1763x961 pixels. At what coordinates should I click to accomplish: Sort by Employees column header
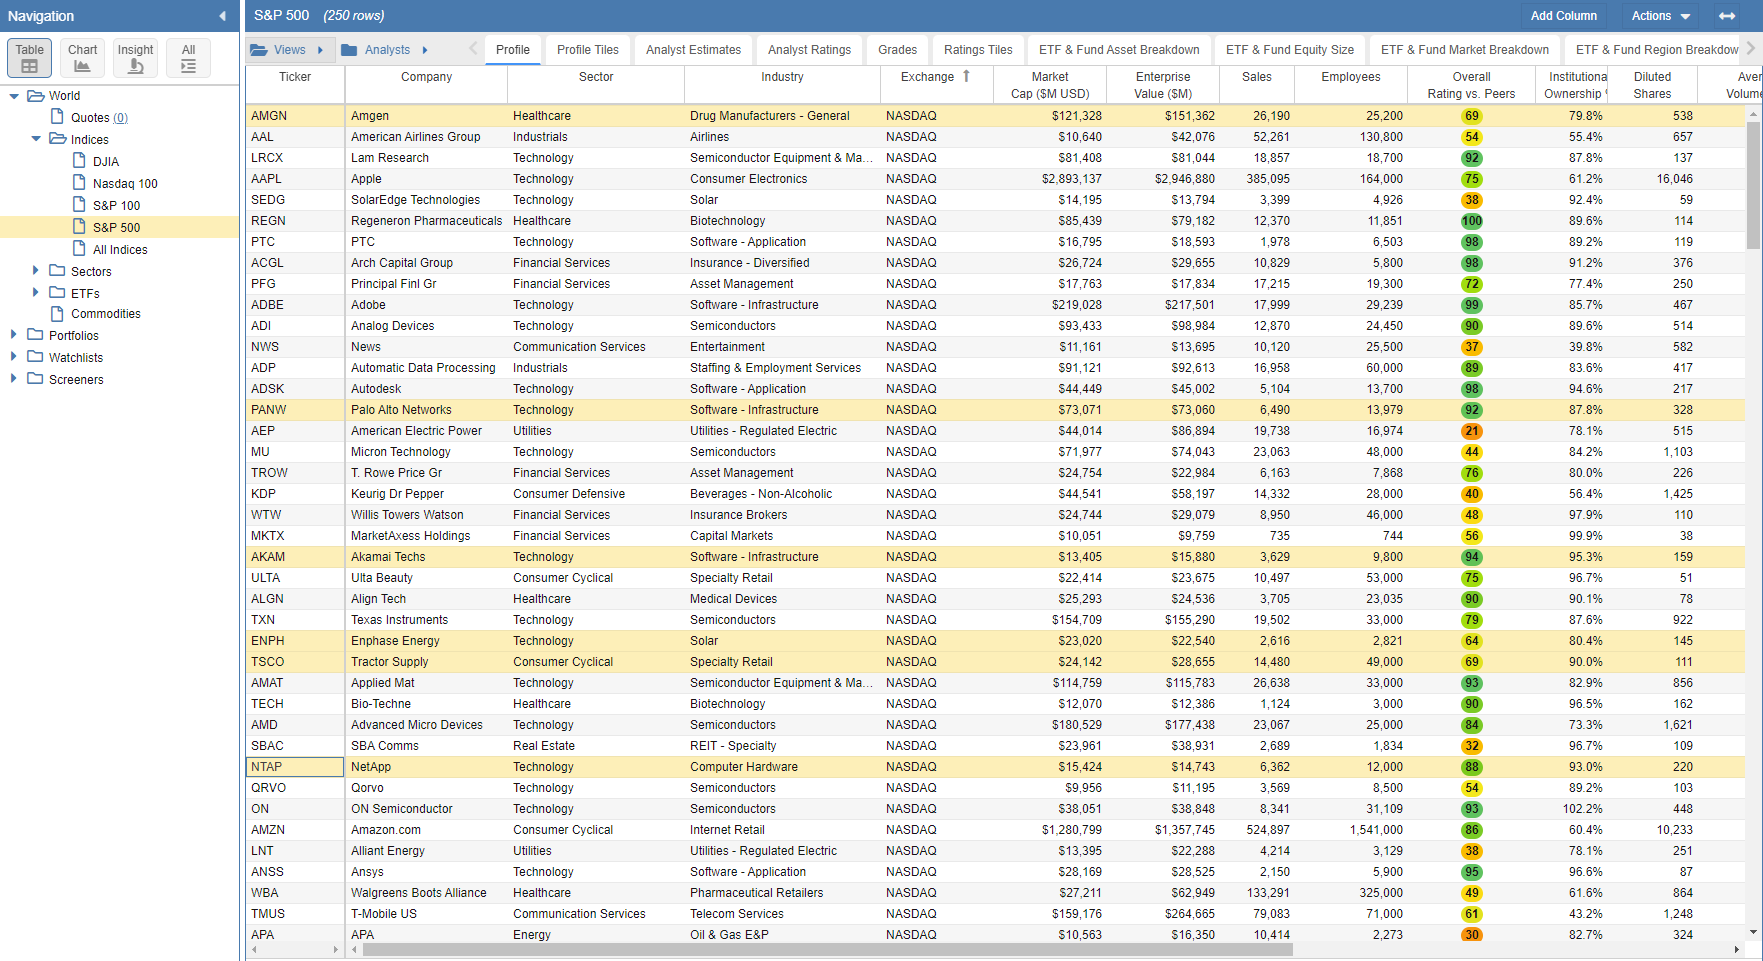(x=1350, y=77)
